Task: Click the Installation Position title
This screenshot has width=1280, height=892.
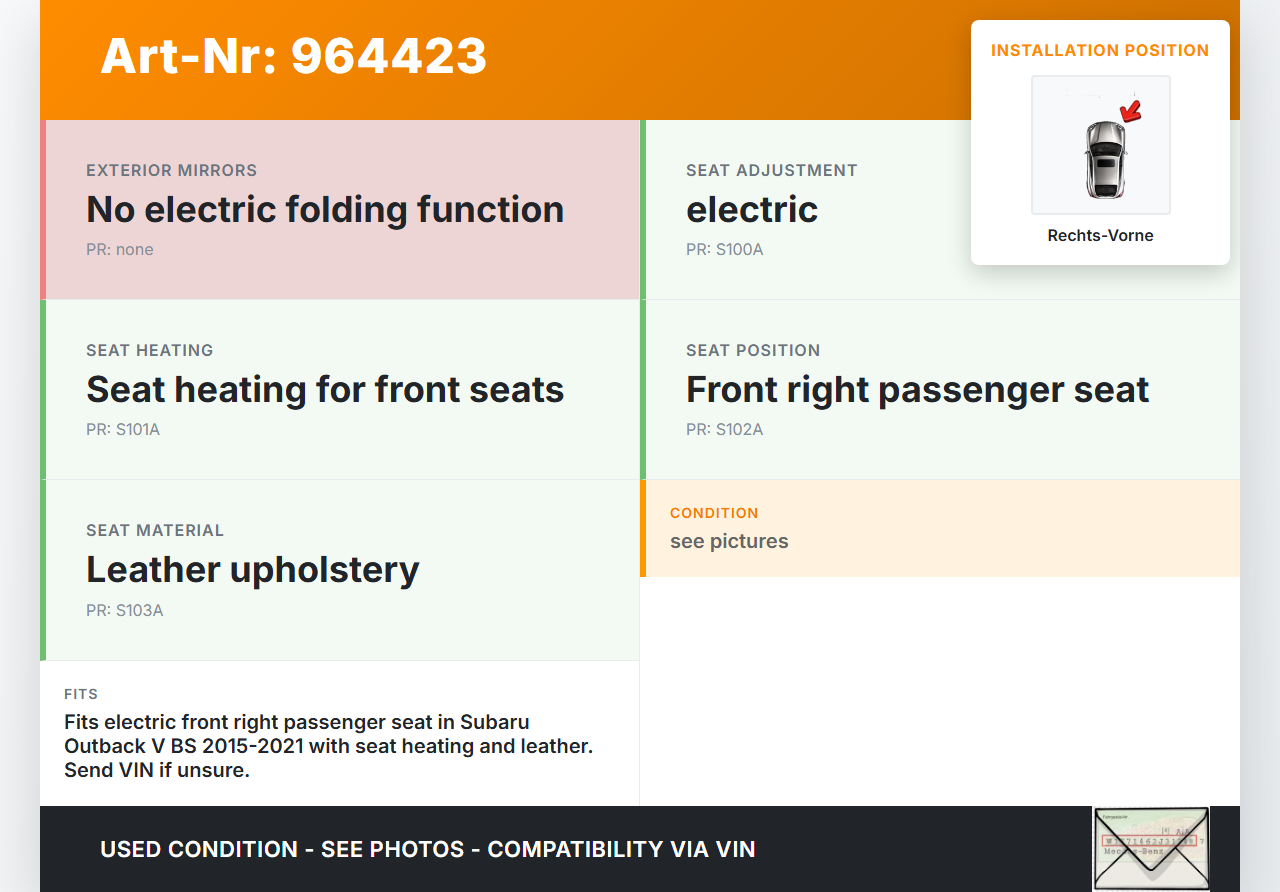Action: point(1100,50)
